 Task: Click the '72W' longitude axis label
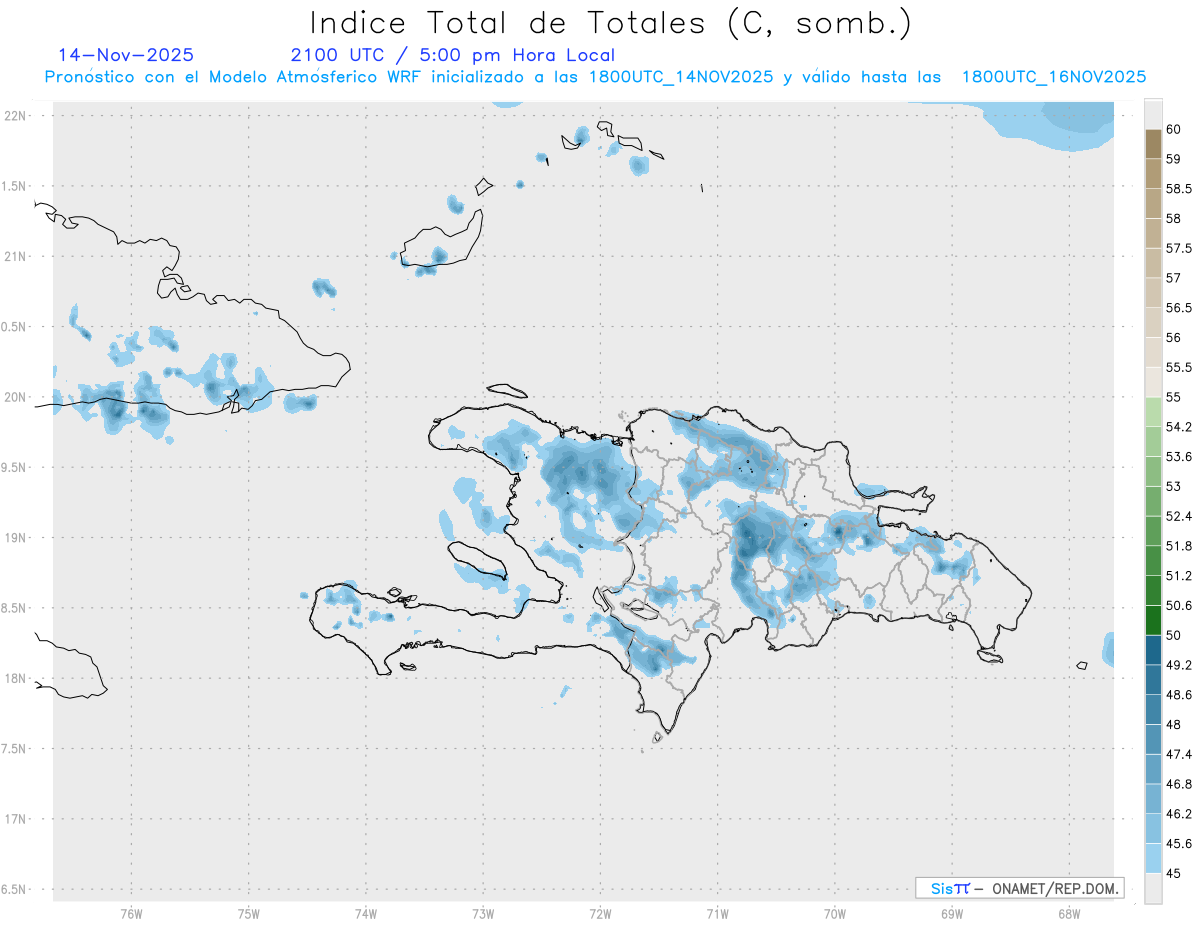pyautogui.click(x=600, y=914)
